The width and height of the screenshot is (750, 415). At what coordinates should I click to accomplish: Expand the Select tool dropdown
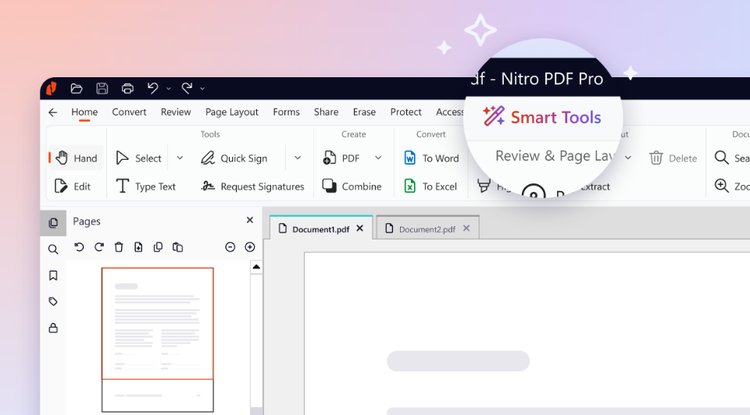tap(180, 158)
